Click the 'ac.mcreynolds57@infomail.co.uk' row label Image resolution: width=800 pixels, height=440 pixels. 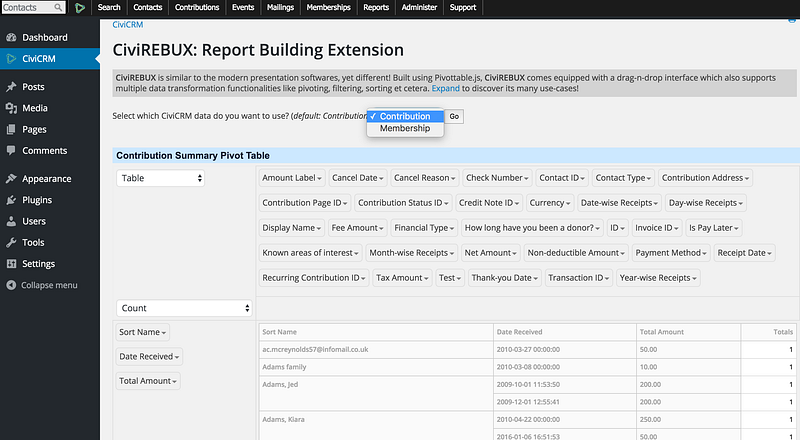click(x=315, y=350)
